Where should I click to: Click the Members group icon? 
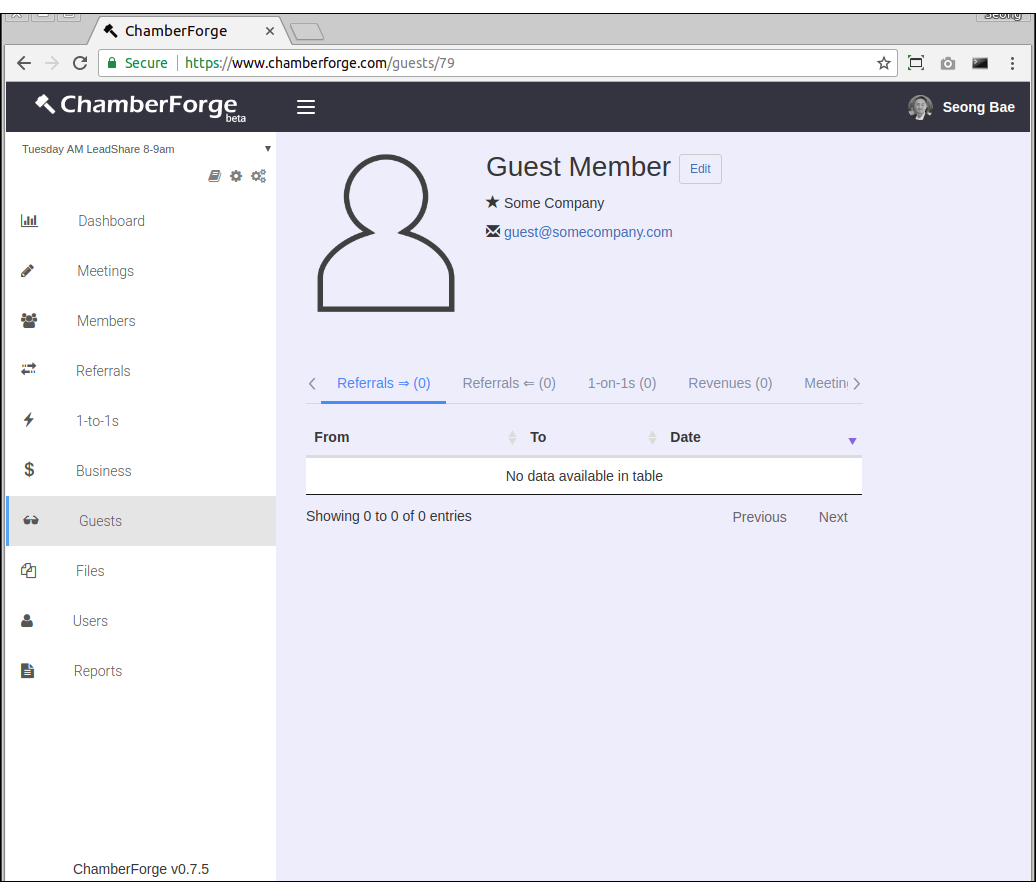point(29,321)
